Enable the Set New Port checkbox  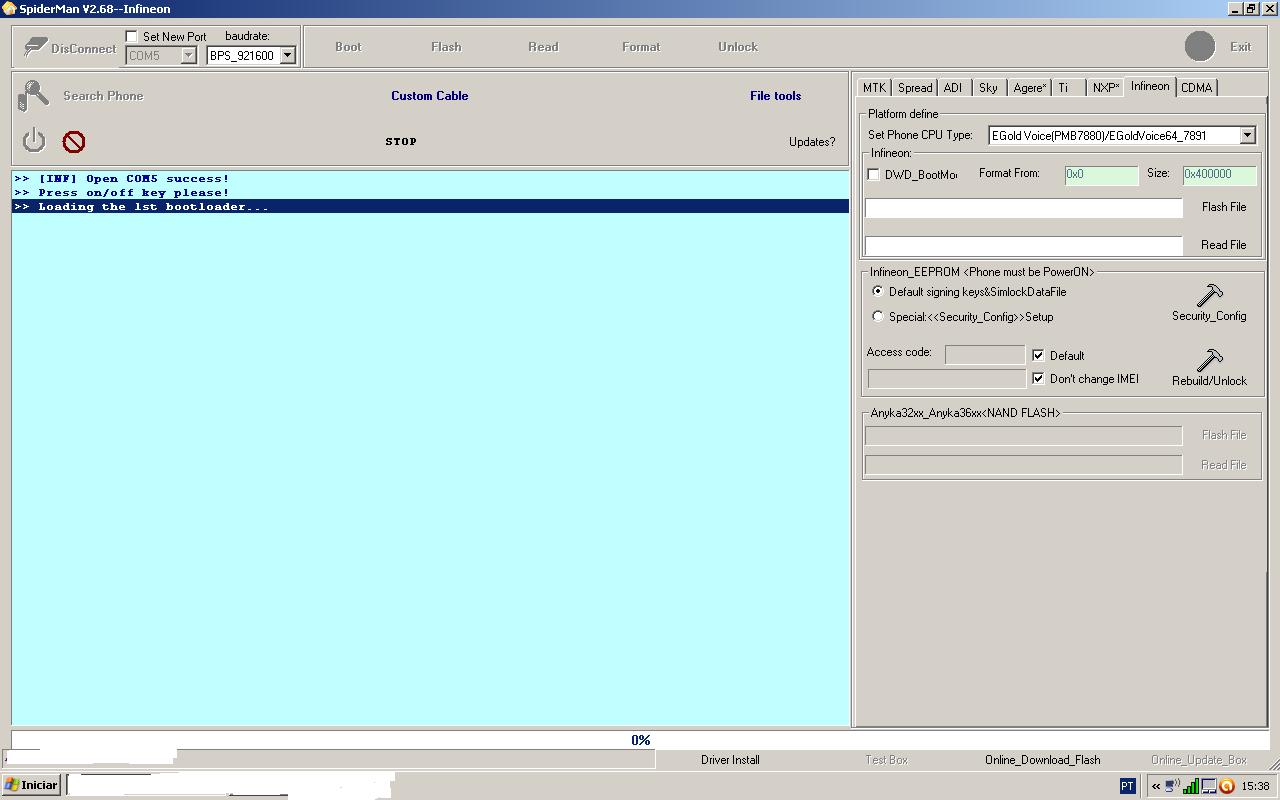click(132, 37)
